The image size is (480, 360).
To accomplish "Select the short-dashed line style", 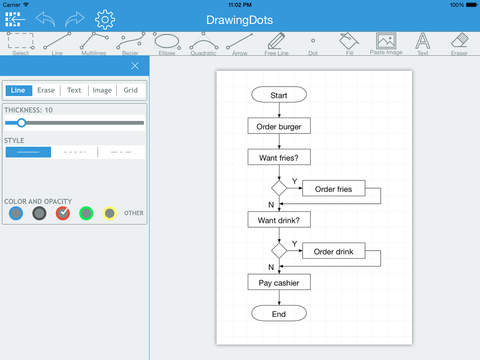I will click(75, 152).
